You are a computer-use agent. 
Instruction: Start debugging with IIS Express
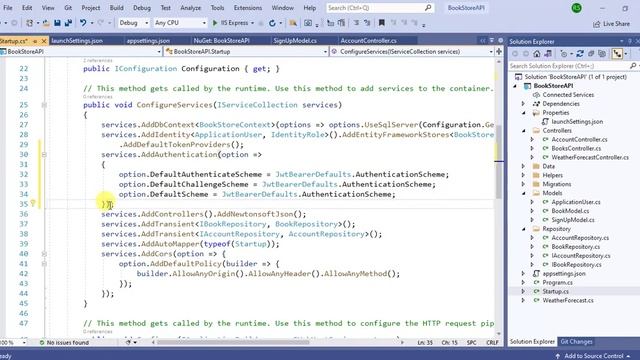[x=232, y=23]
